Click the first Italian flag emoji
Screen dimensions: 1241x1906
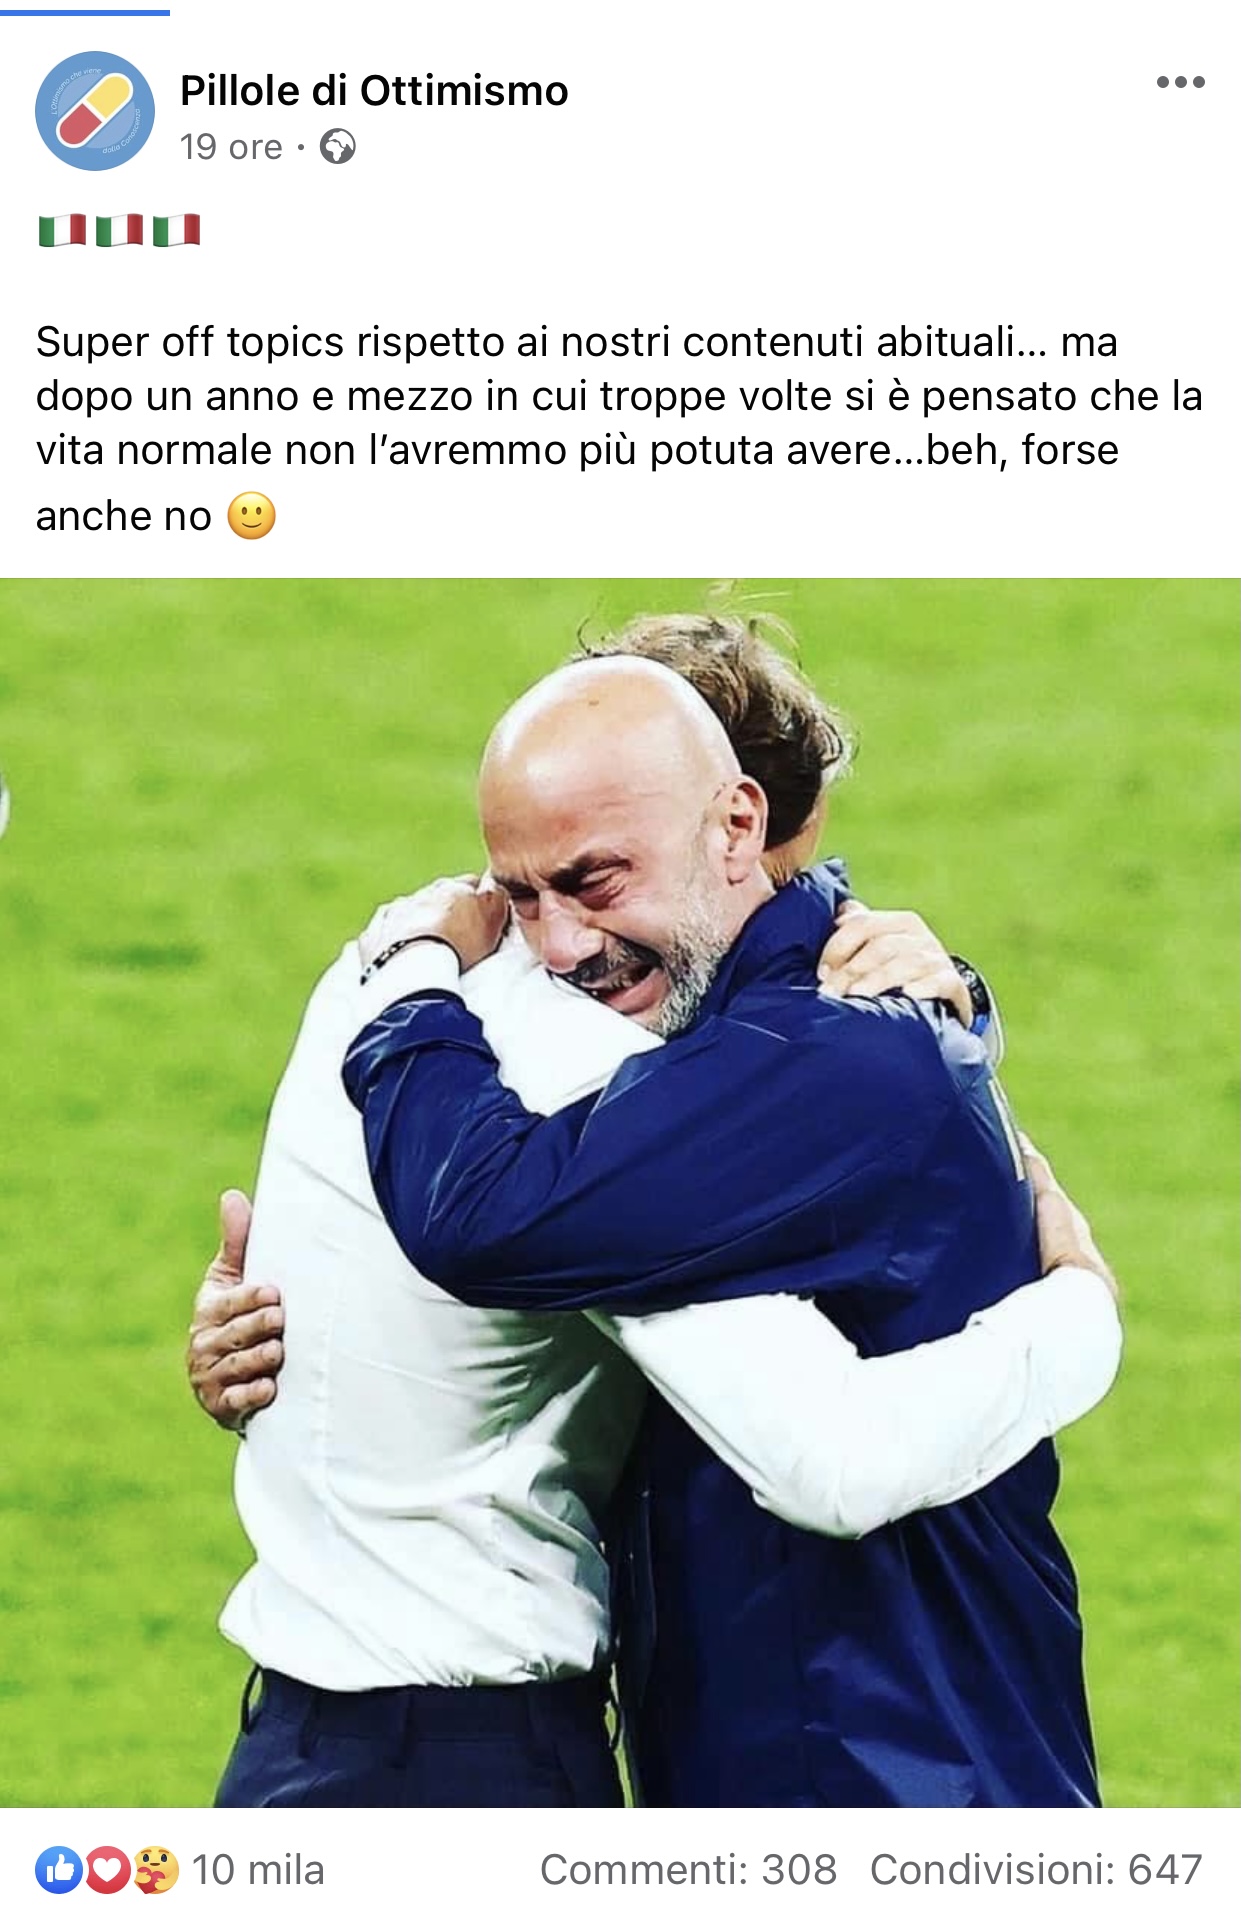tap(62, 230)
